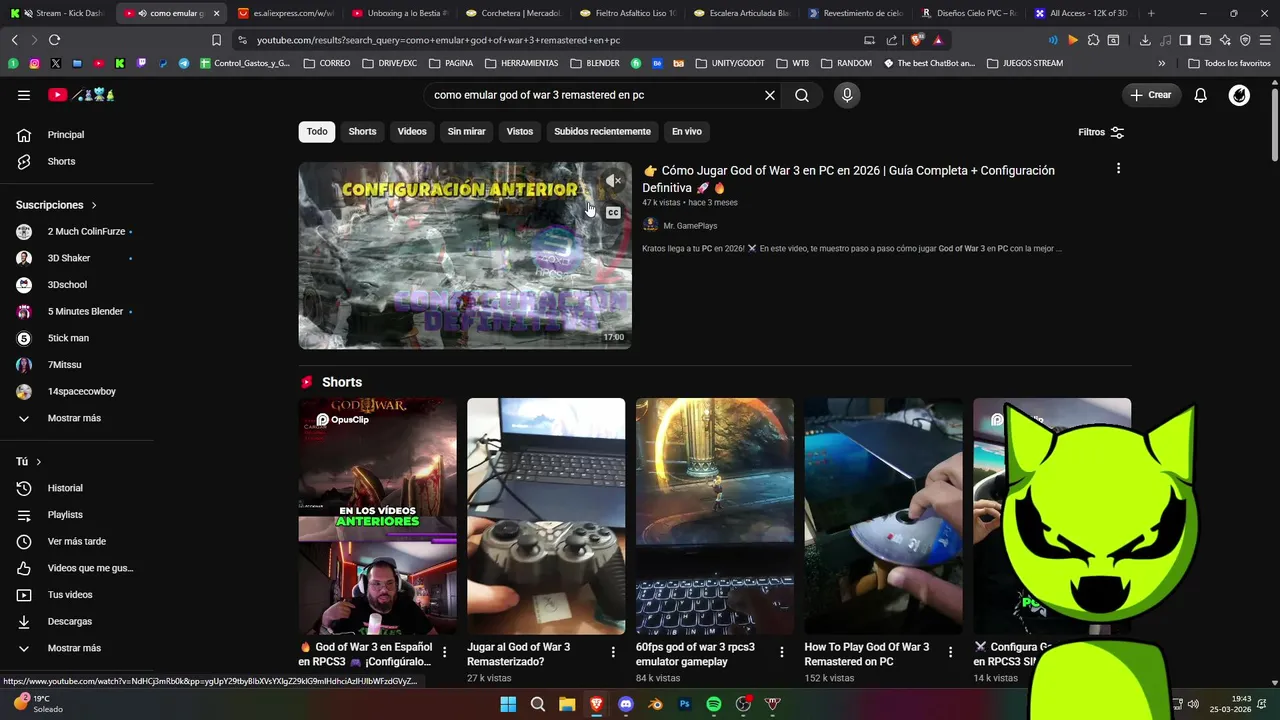Switch to the es.aliexpress.com browser tab
The width and height of the screenshot is (1280, 720).
tap(286, 13)
